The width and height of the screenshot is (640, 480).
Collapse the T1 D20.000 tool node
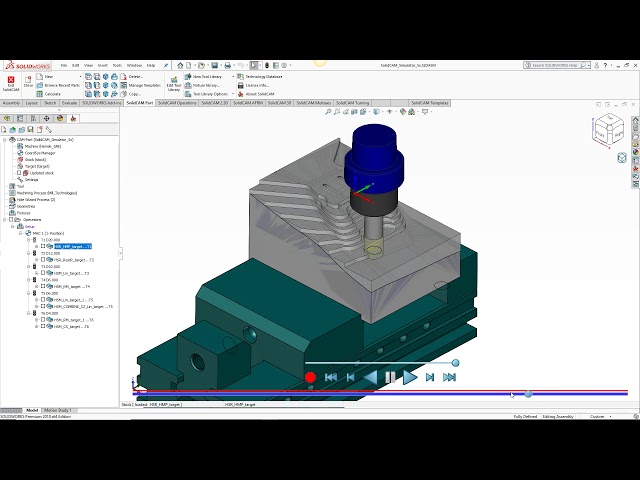[29, 240]
